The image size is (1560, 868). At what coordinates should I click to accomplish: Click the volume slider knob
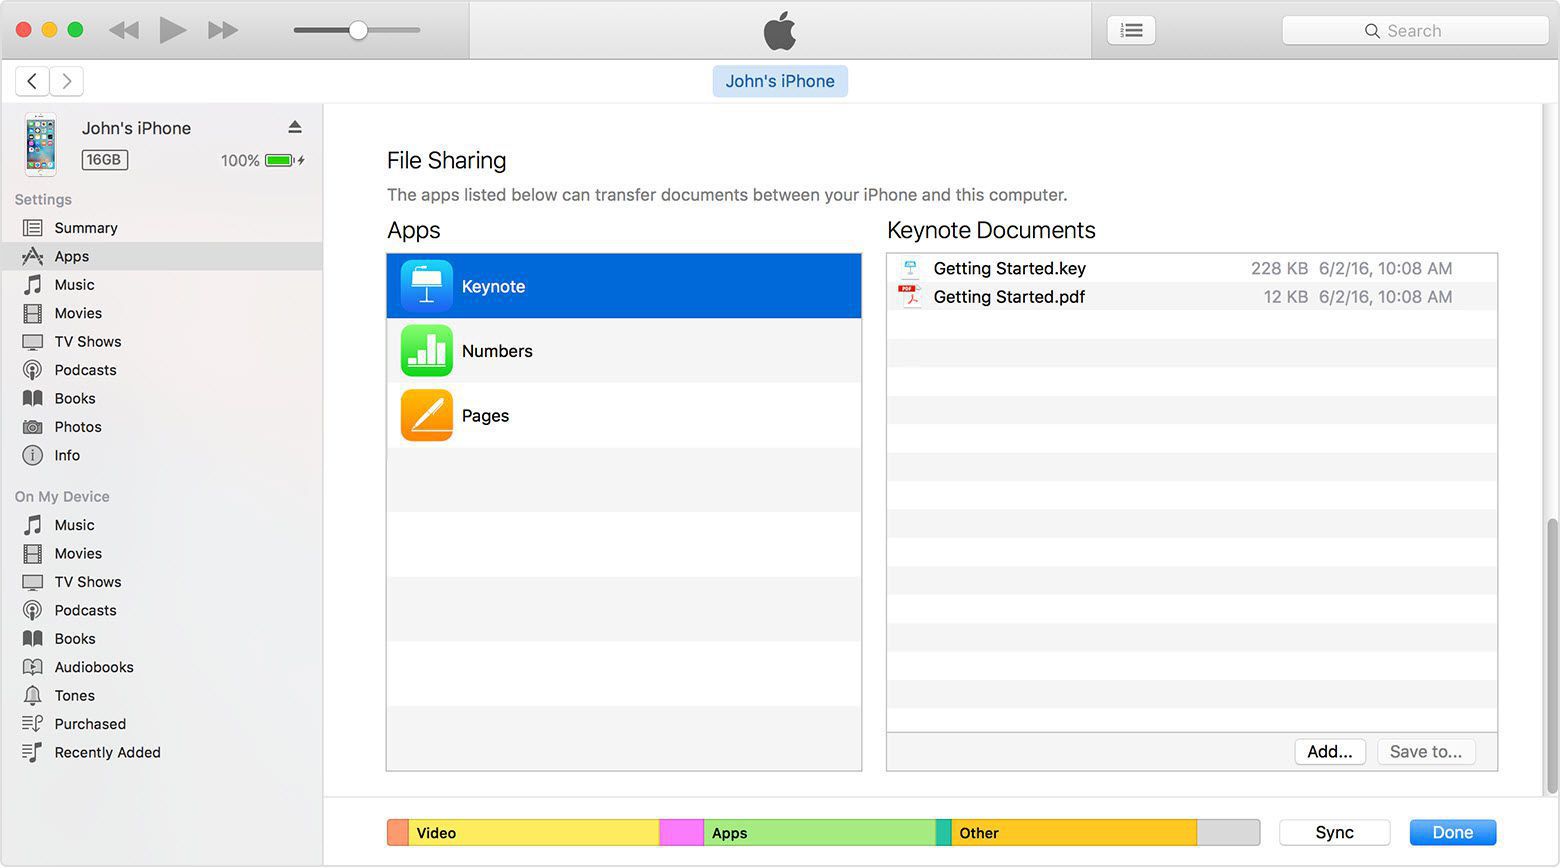pos(358,30)
